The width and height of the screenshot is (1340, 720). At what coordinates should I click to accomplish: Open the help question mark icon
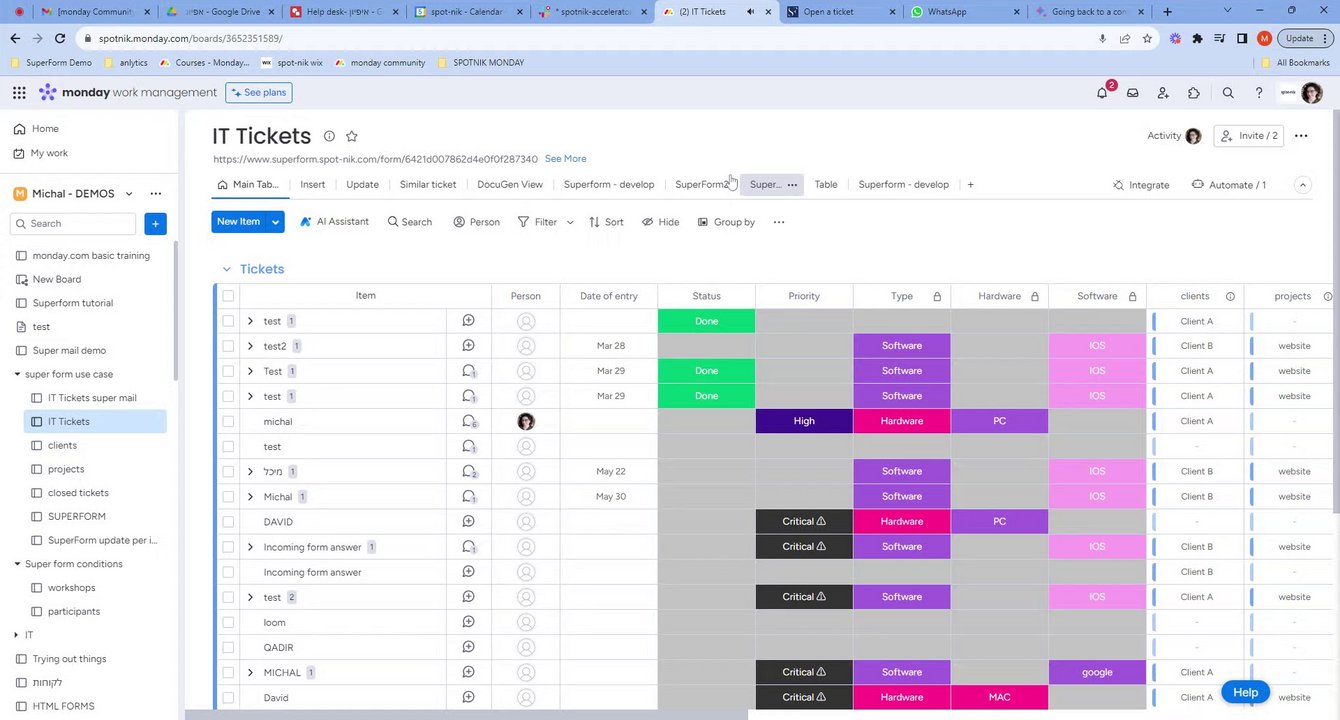1259,93
